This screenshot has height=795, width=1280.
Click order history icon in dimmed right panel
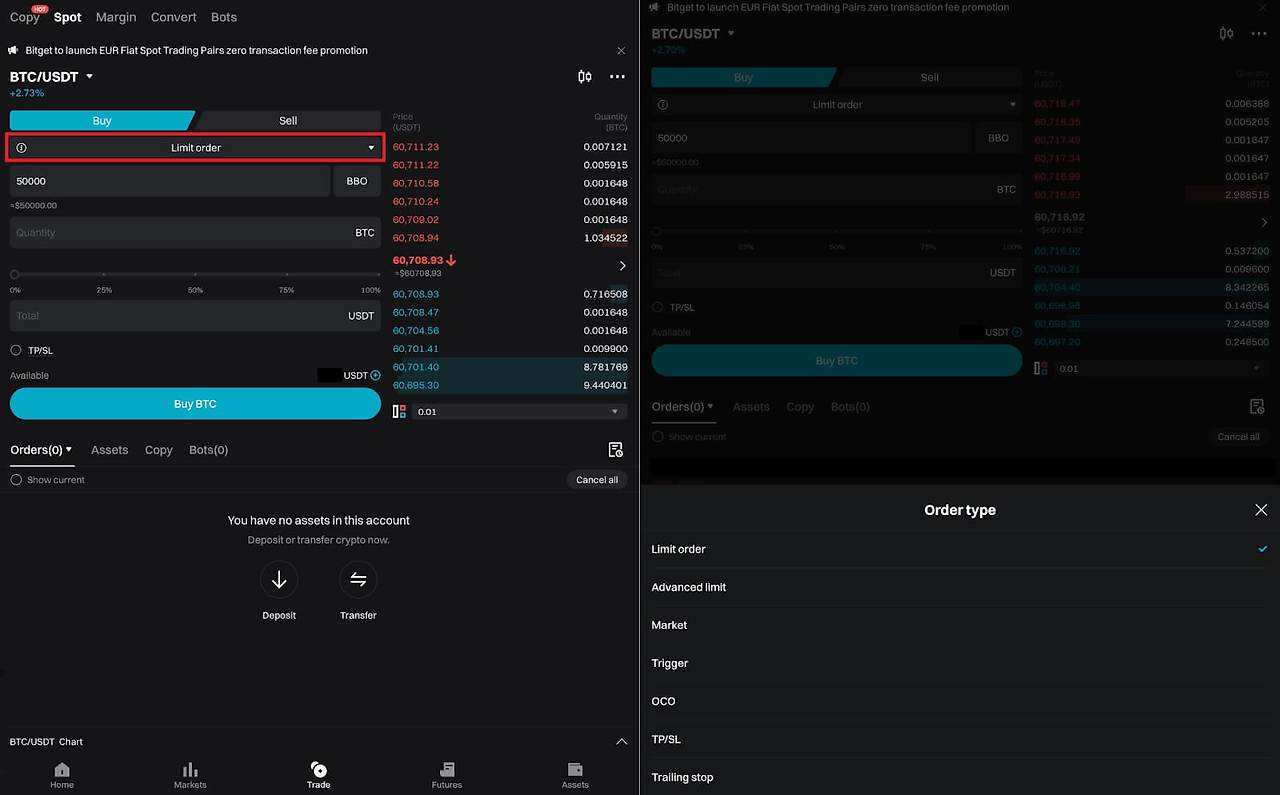pos(1258,407)
